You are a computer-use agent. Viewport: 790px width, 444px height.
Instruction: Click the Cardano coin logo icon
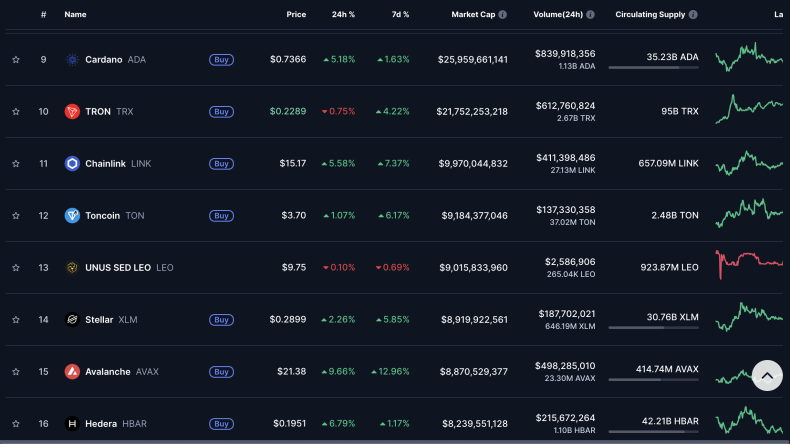coord(72,59)
